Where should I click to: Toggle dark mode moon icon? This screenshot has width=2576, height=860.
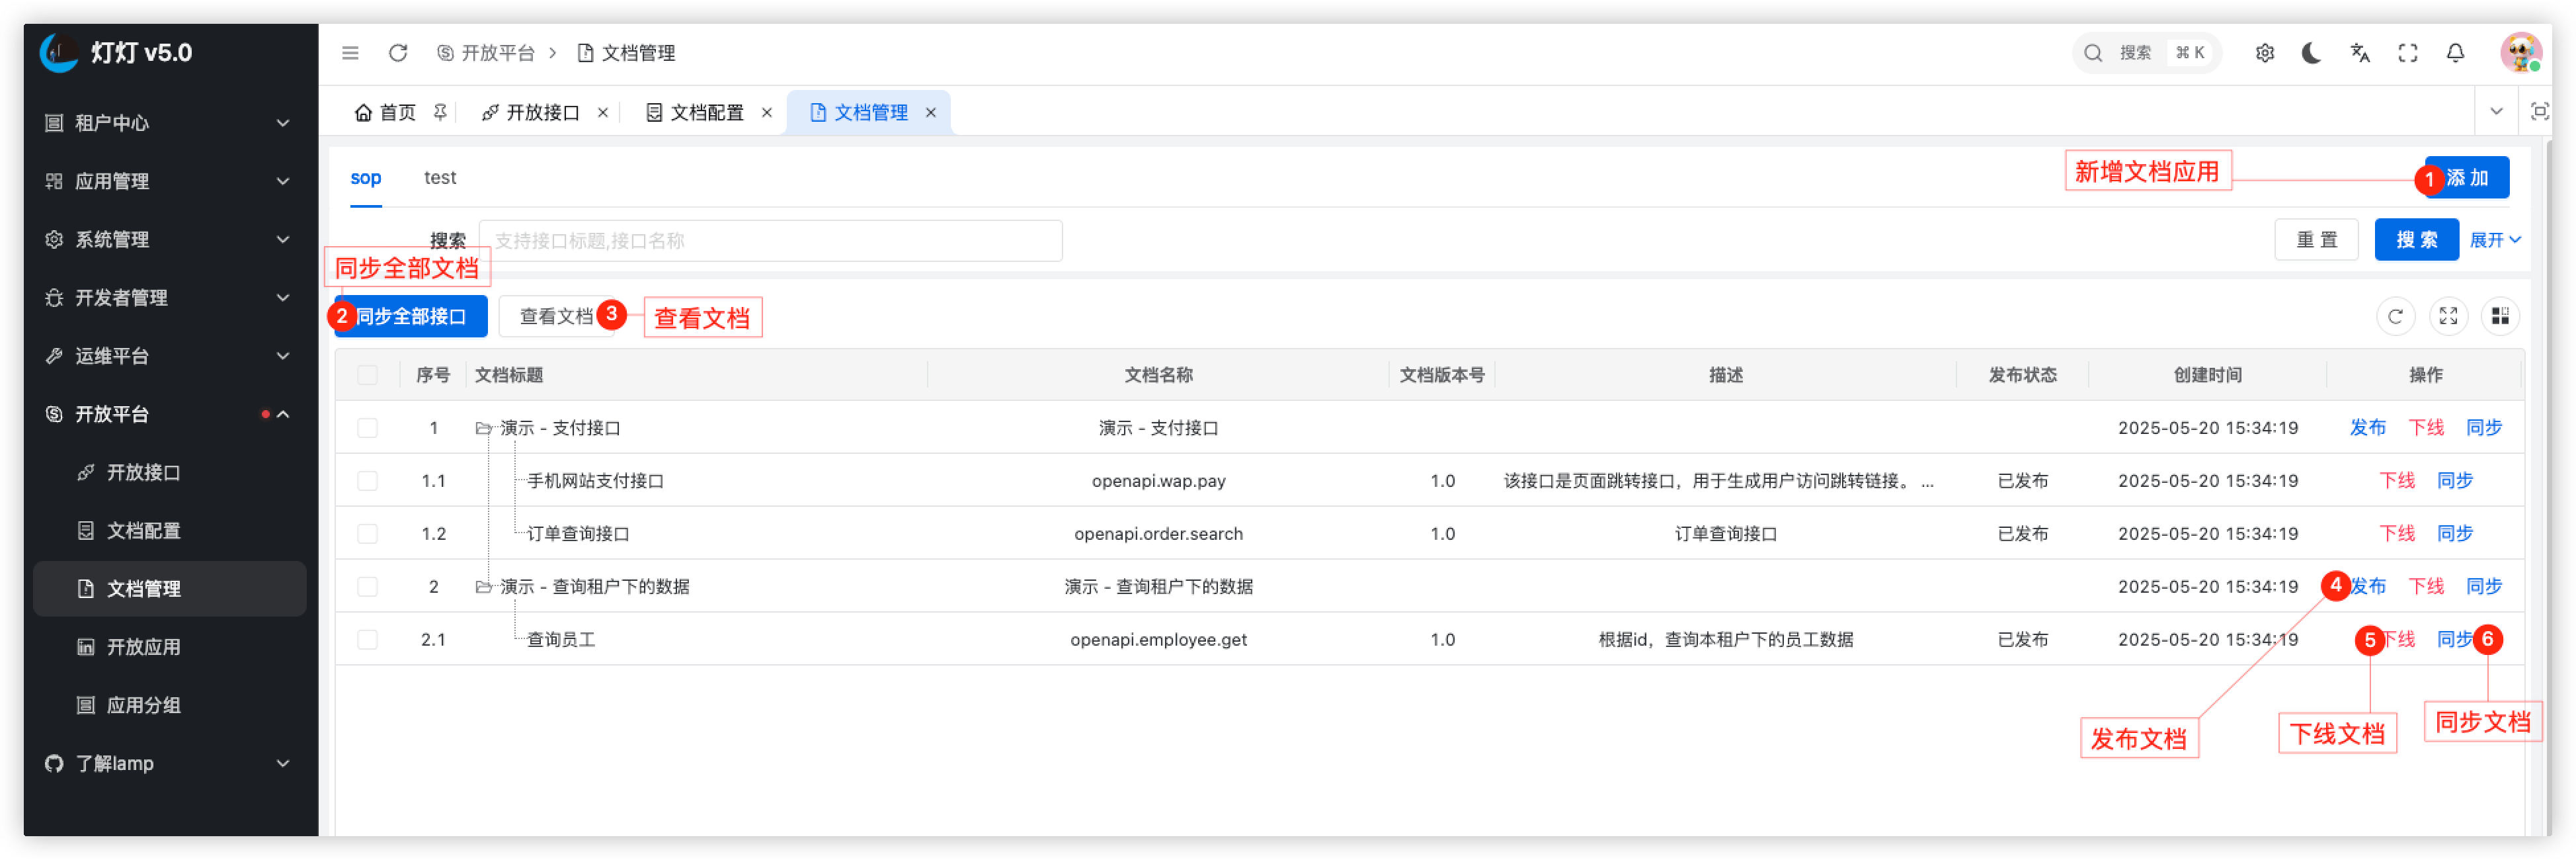2311,53
